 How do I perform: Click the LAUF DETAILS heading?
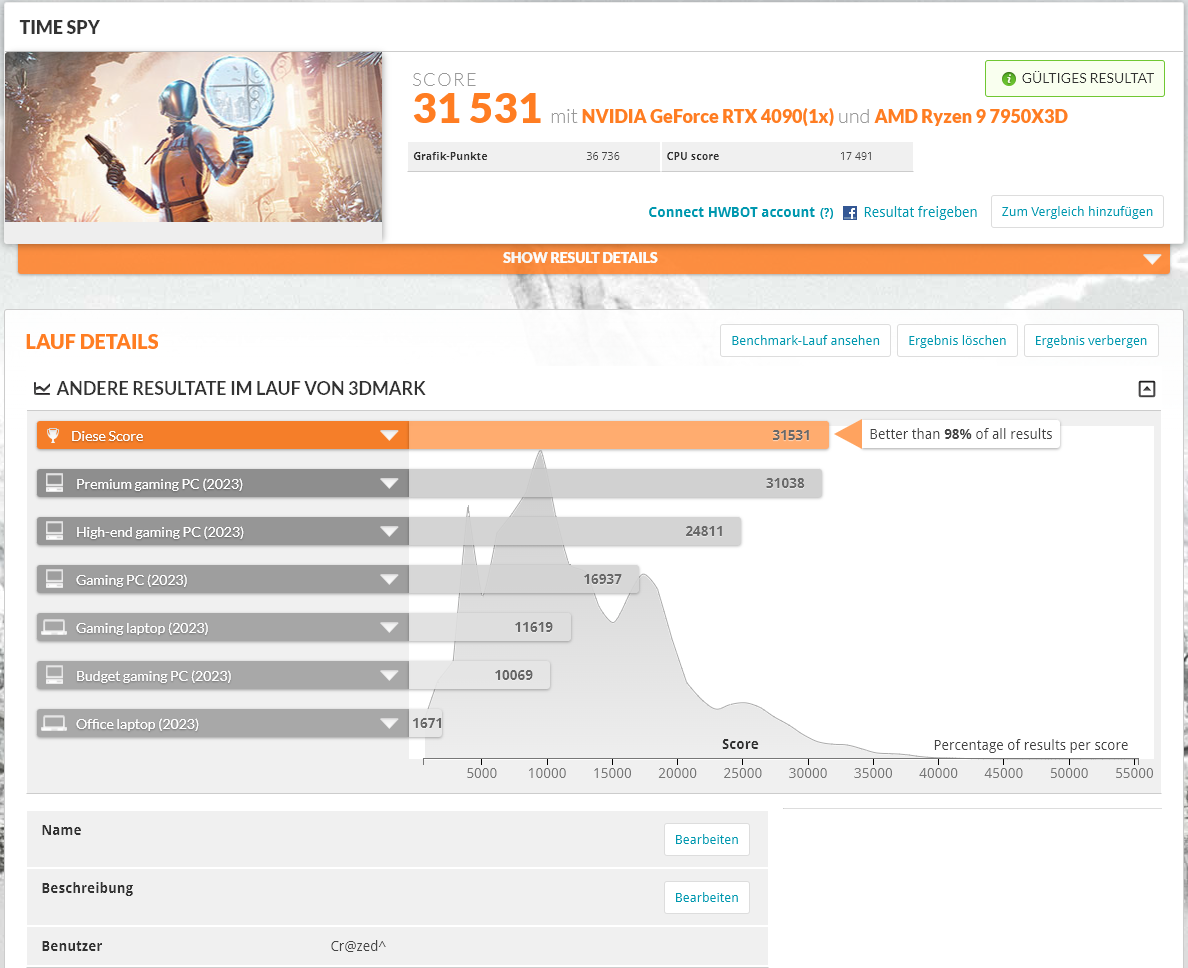[x=92, y=342]
